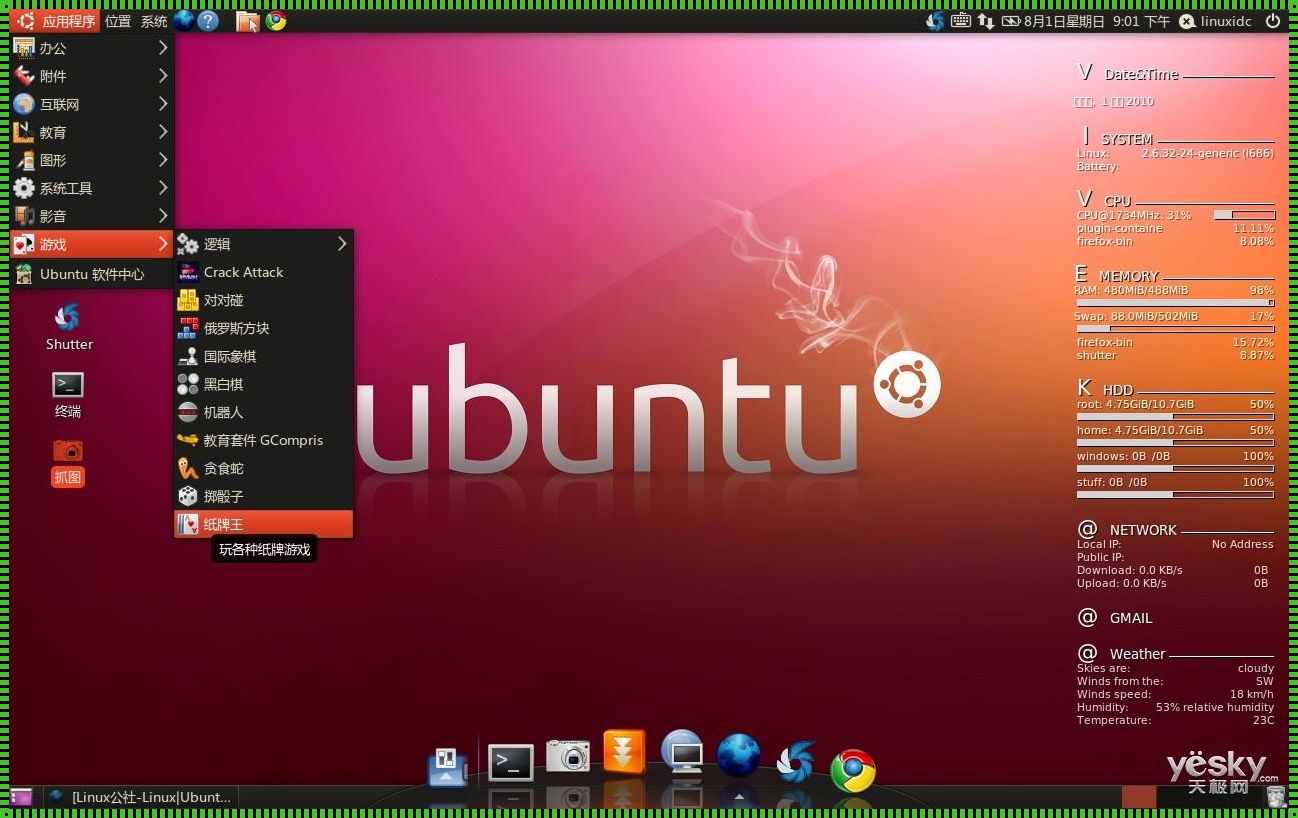Click the blue help question mark icon
1298x818 pixels.
coord(208,20)
